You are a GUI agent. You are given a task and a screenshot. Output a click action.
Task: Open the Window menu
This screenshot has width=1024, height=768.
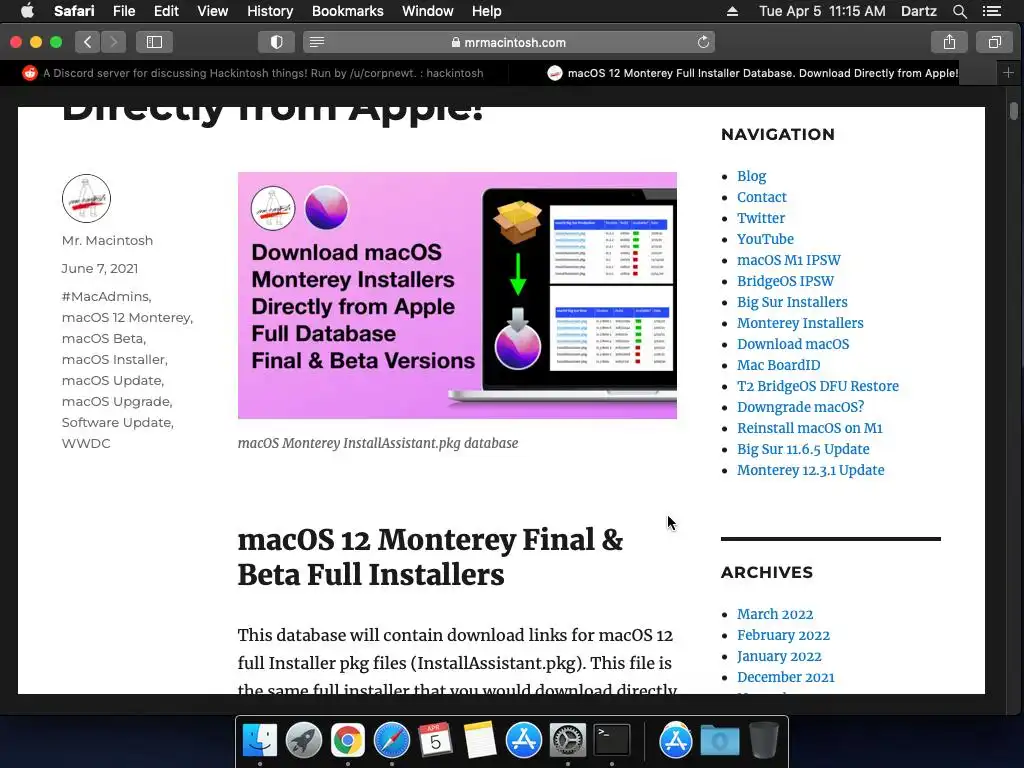click(428, 11)
